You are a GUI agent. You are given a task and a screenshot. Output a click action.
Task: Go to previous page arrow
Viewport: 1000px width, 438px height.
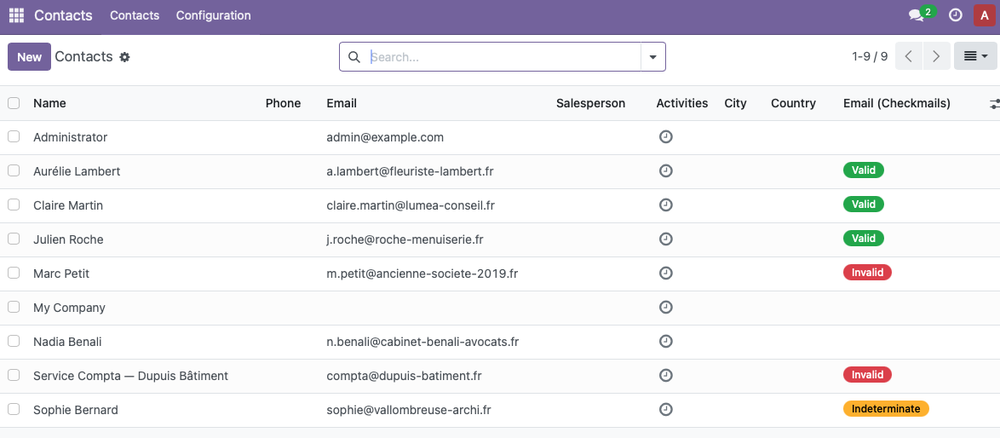pyautogui.click(x=909, y=56)
